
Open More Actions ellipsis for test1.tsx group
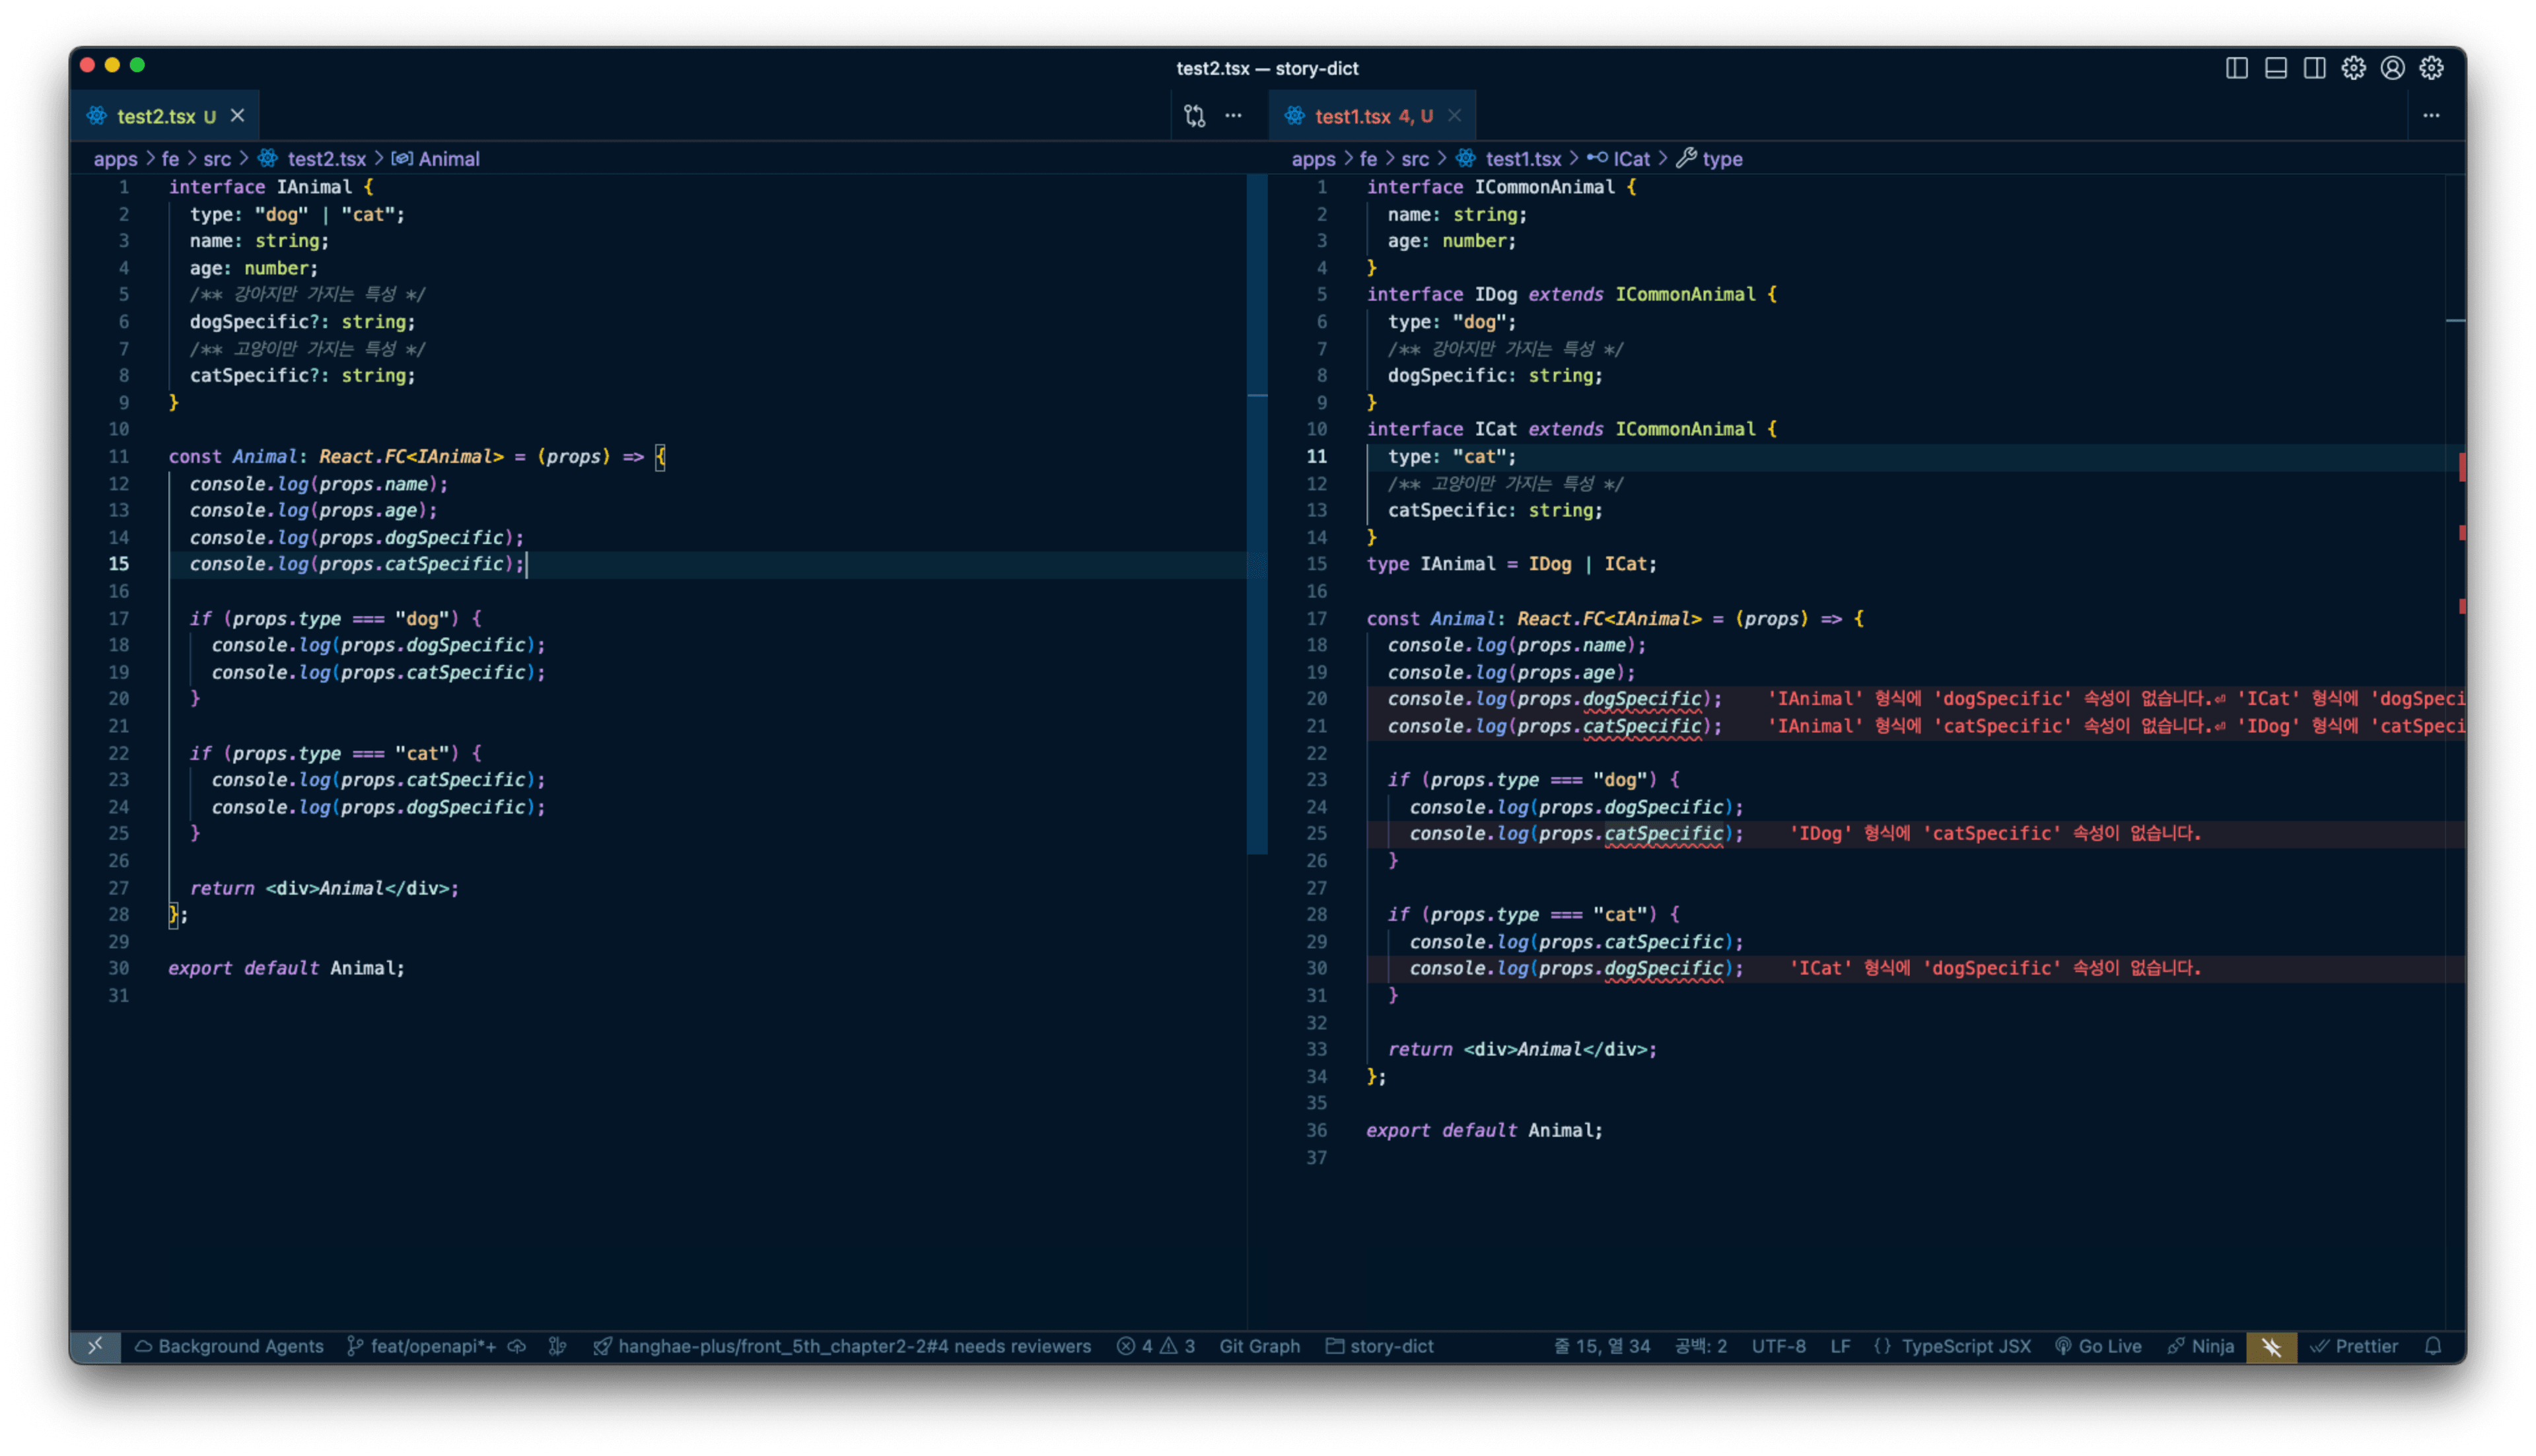[2432, 116]
